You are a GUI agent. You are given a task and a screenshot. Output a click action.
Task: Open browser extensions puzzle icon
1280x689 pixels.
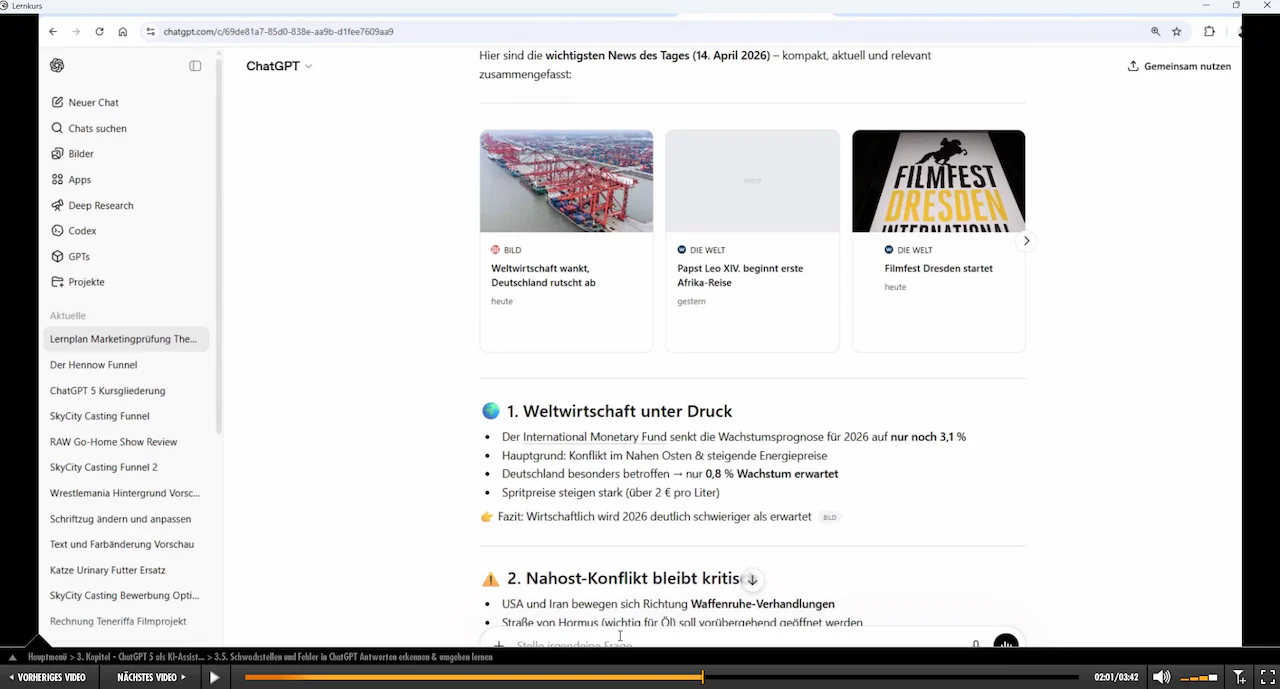1209,31
